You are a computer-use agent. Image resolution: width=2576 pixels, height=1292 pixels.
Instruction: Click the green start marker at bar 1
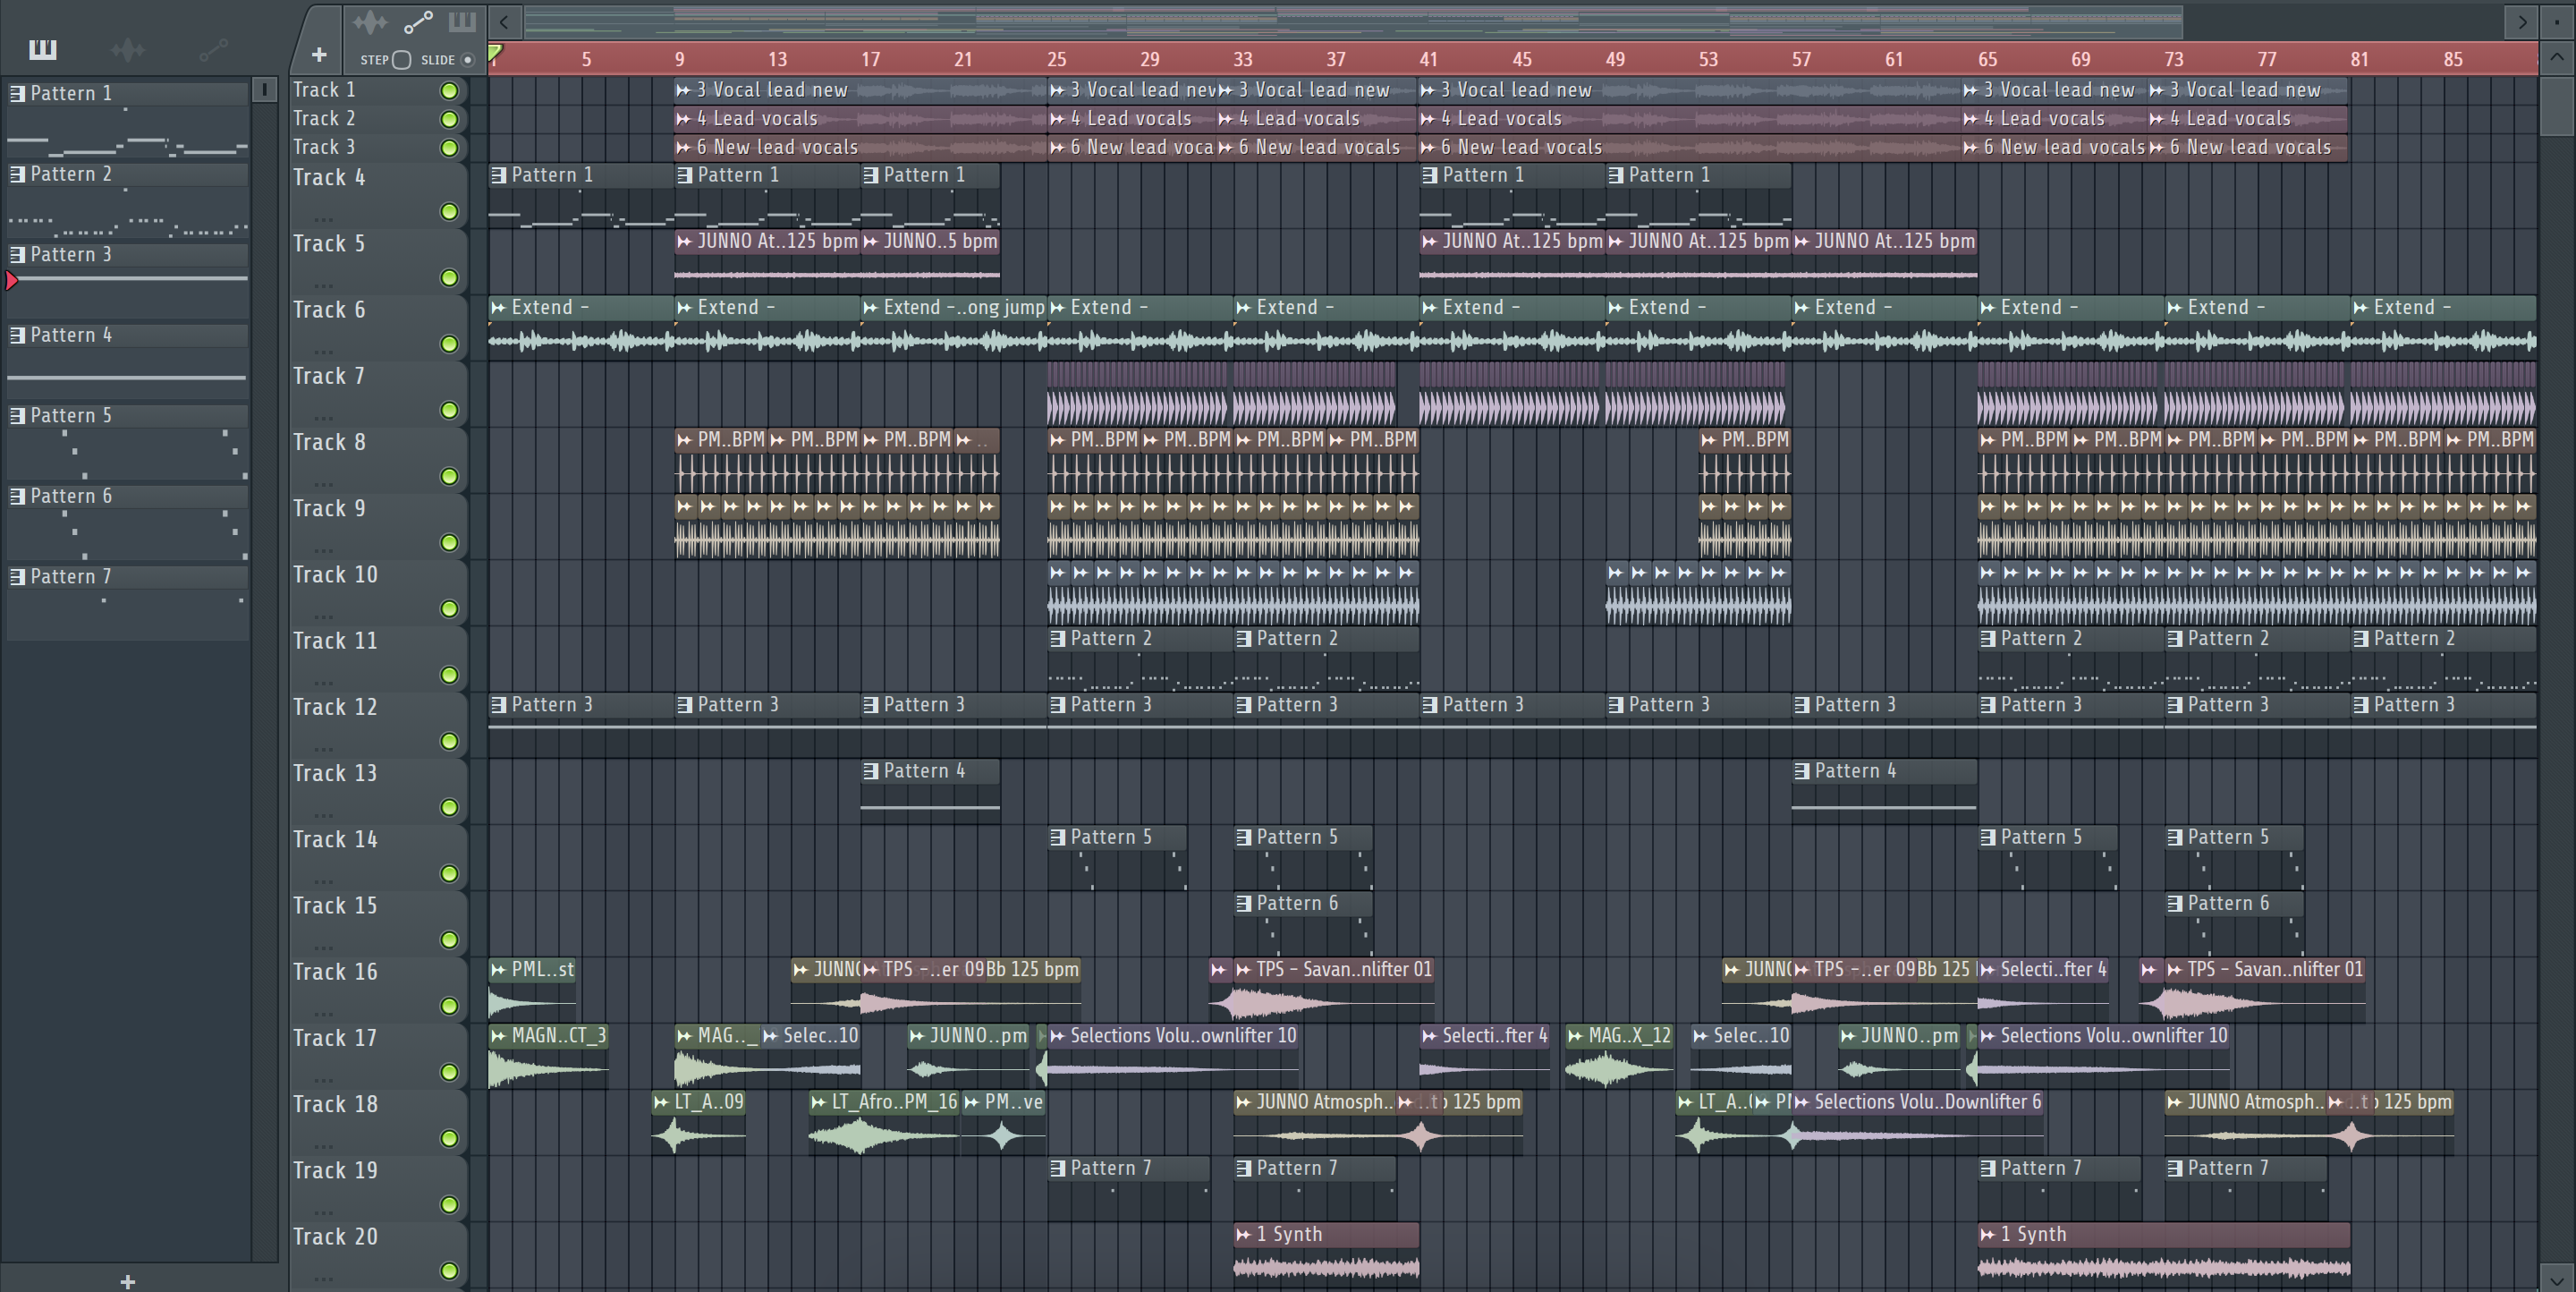[495, 51]
